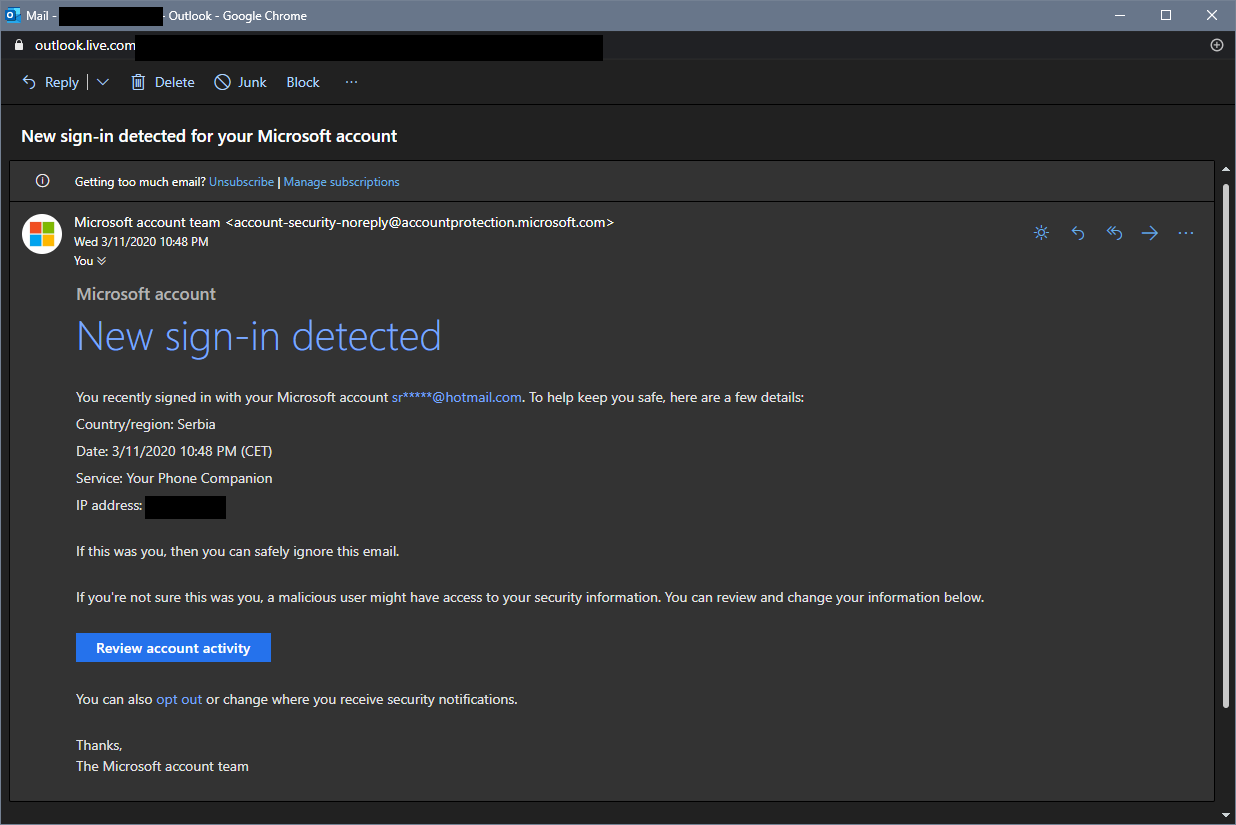1236x825 pixels.
Task: Click the Unsubscribe link
Action: [241, 182]
